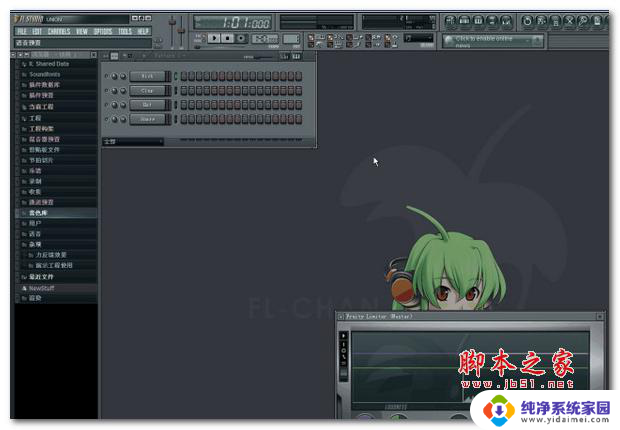Expand the Shared Data browser folder
This screenshot has width=620, height=430.
pyautogui.click(x=49, y=64)
